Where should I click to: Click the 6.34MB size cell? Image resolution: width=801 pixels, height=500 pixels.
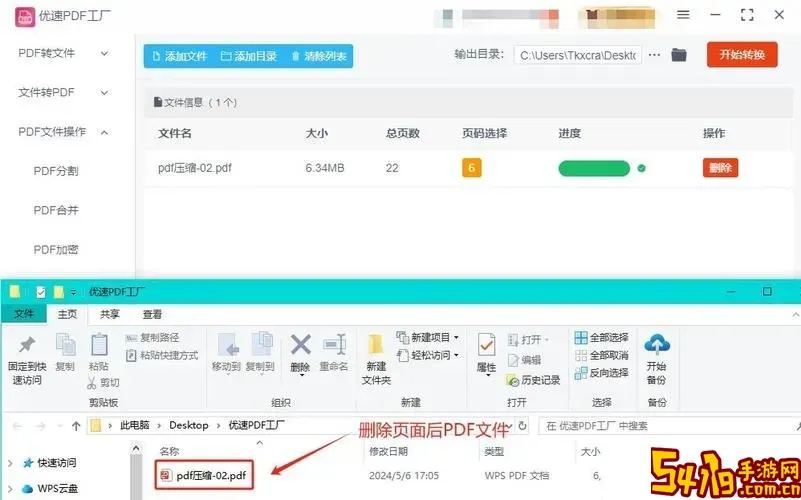(325, 168)
